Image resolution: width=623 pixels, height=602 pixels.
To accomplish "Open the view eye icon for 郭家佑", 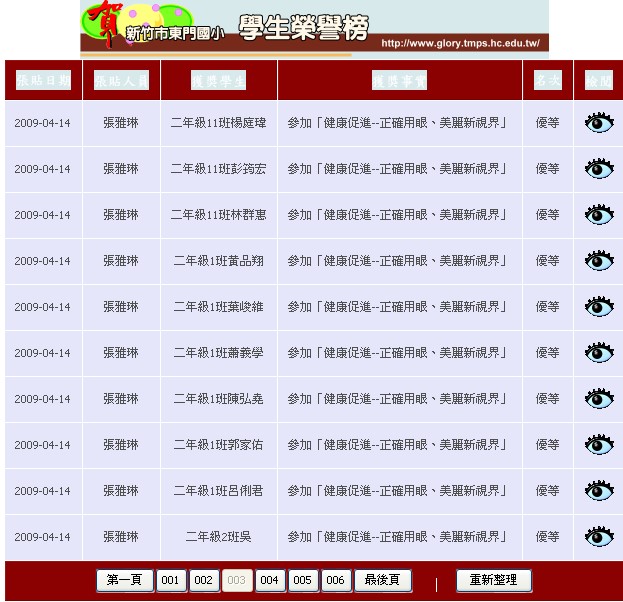I will click(x=599, y=445).
